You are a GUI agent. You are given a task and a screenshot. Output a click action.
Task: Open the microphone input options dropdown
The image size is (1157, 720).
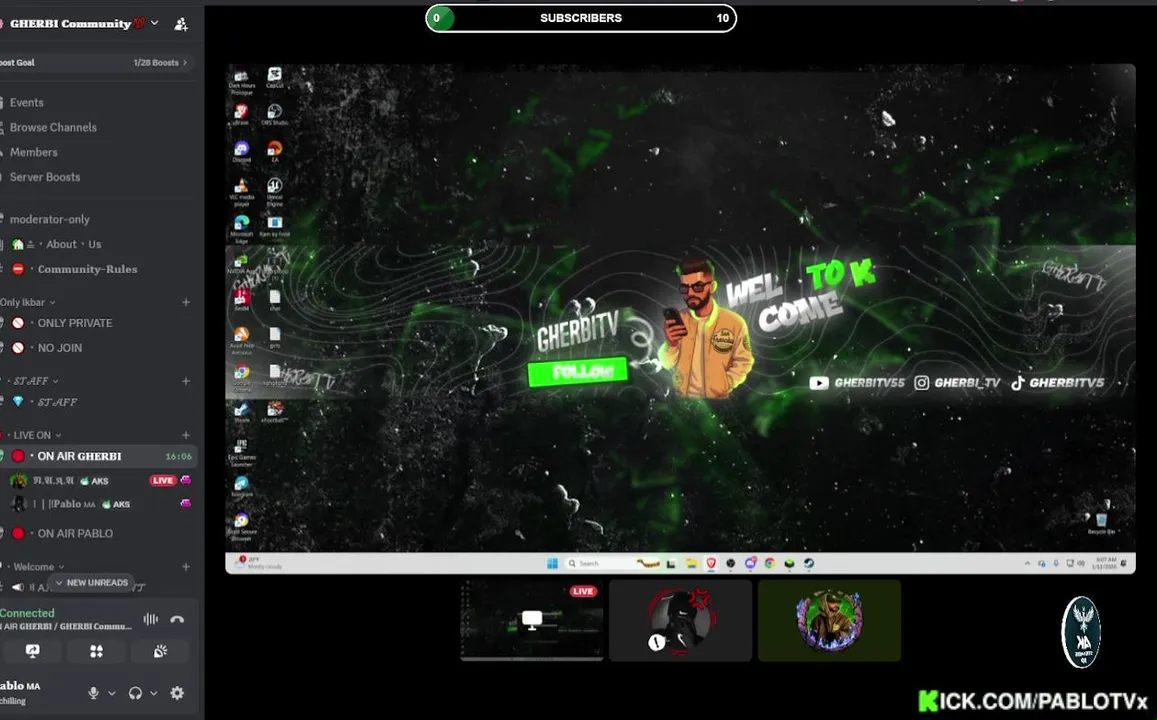click(111, 693)
